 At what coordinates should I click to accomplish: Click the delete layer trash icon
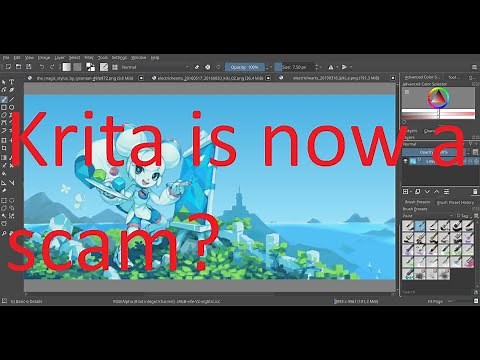(x=475, y=191)
